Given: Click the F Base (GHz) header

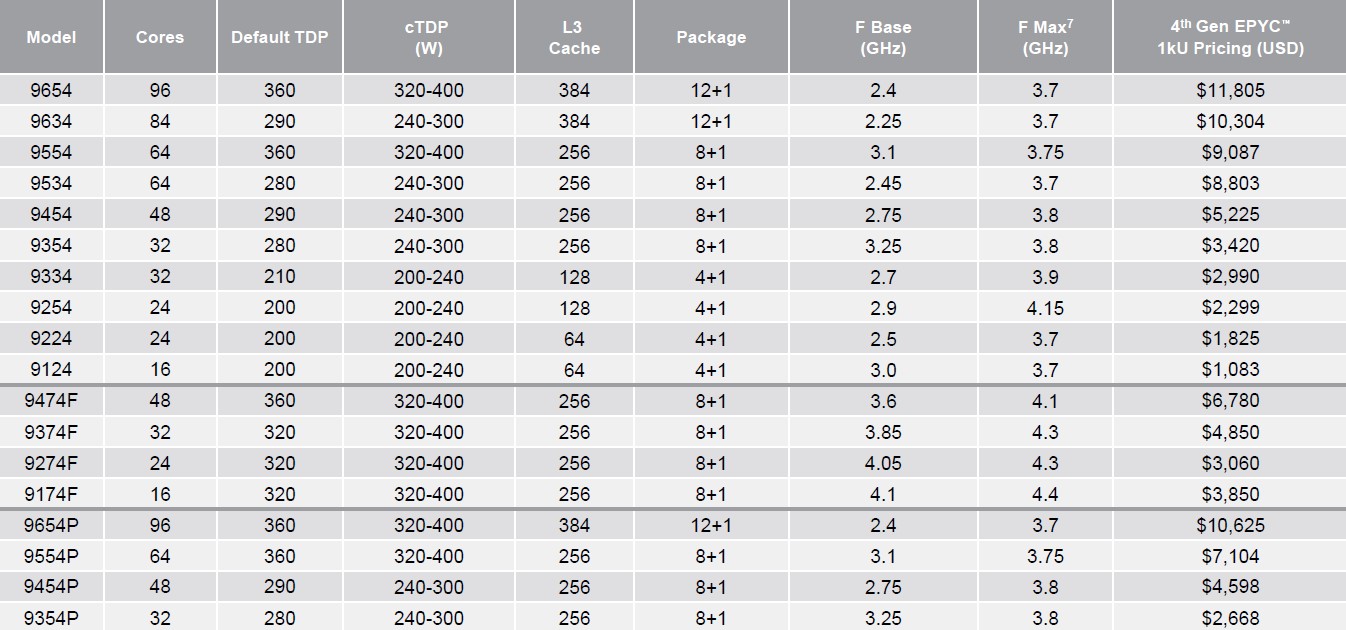Looking at the screenshot, I should (883, 38).
